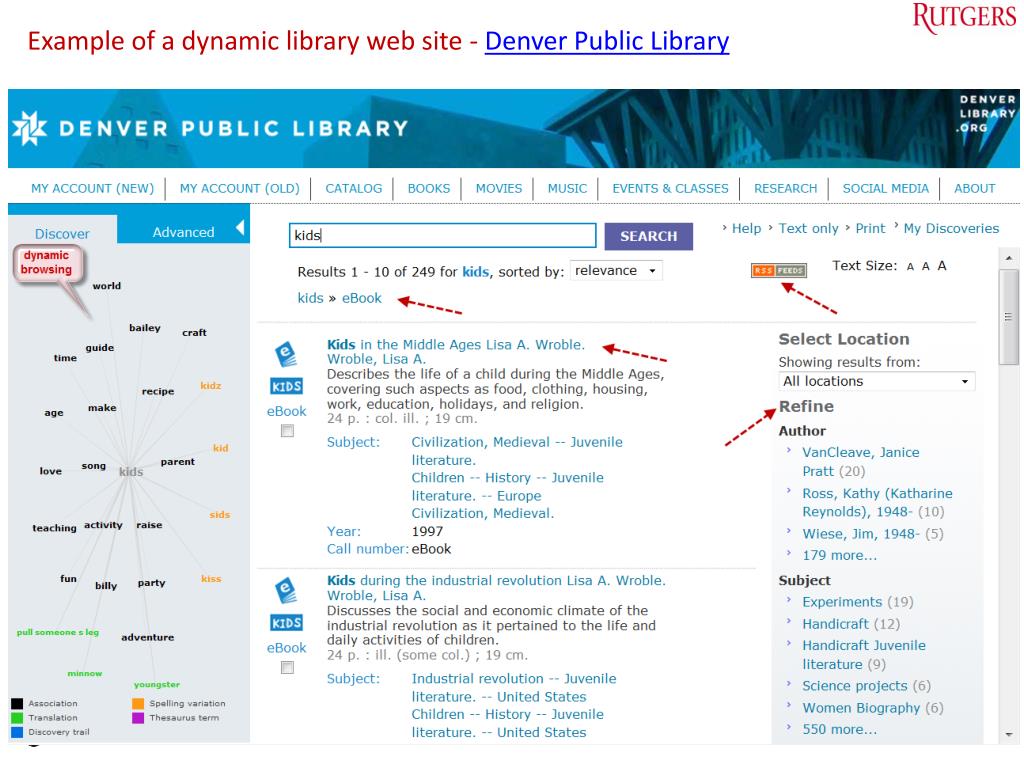
Task: Click the eBook icon for Kids in Middle Ages
Action: coord(286,354)
